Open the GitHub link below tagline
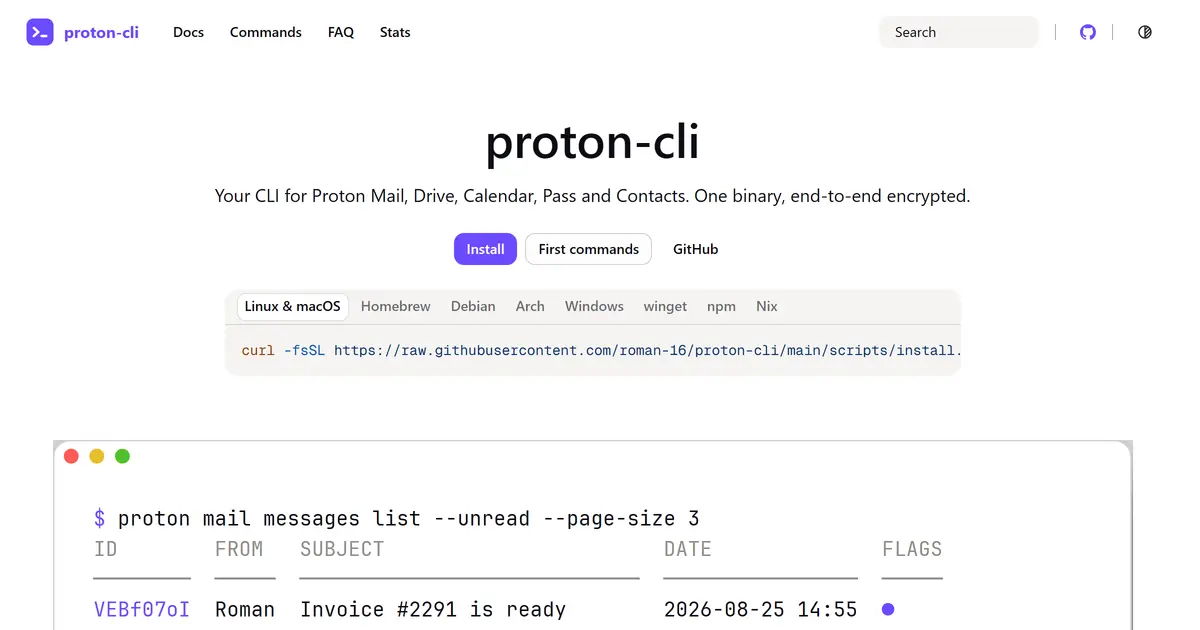The image size is (1200, 630). coord(695,249)
